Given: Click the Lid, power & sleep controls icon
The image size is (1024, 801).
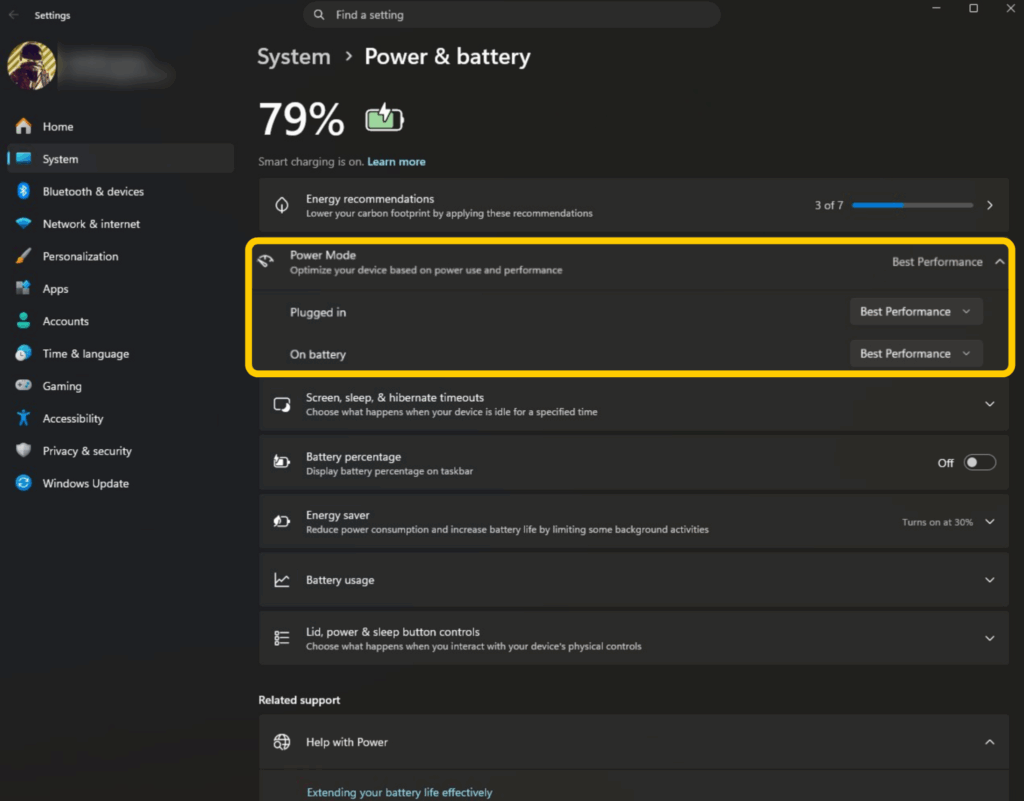Looking at the screenshot, I should pyautogui.click(x=281, y=638).
